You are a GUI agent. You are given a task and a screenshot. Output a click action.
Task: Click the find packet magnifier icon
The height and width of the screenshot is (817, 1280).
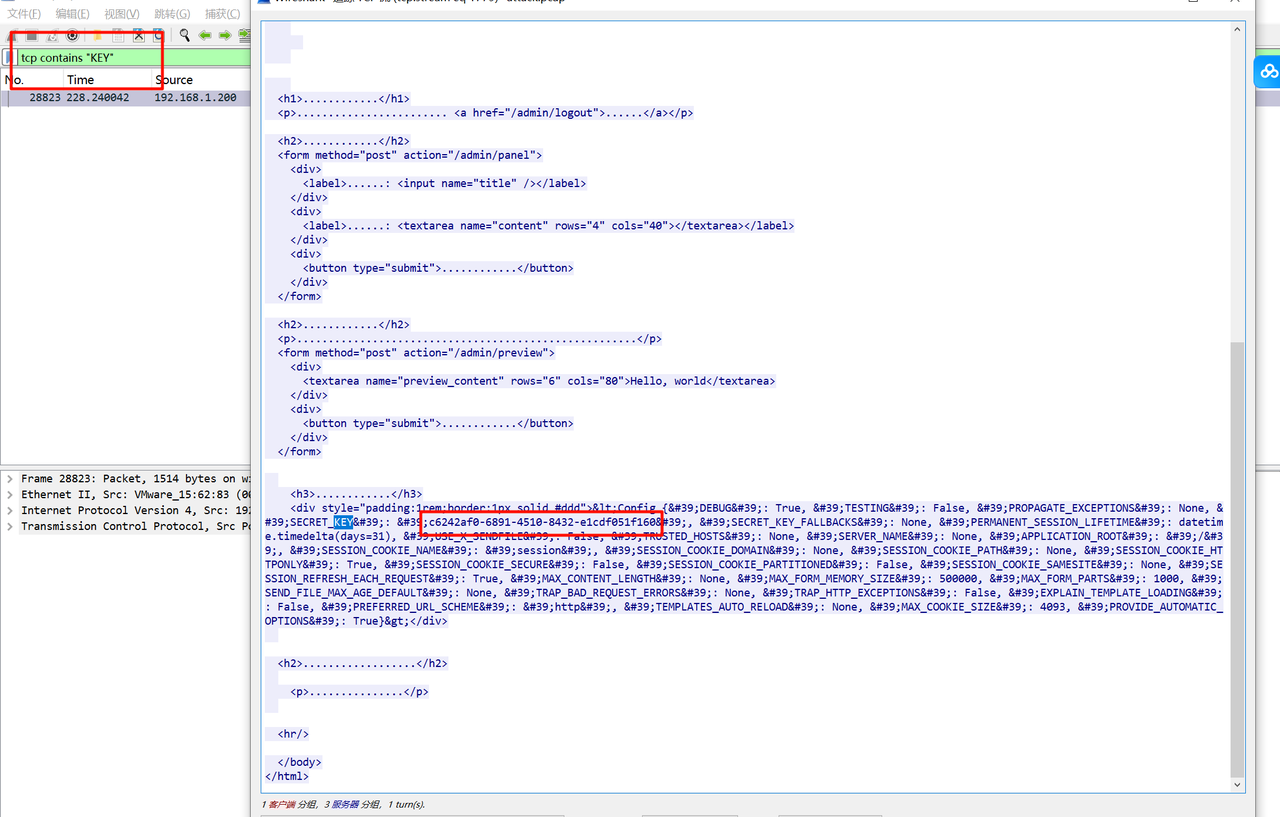point(185,36)
